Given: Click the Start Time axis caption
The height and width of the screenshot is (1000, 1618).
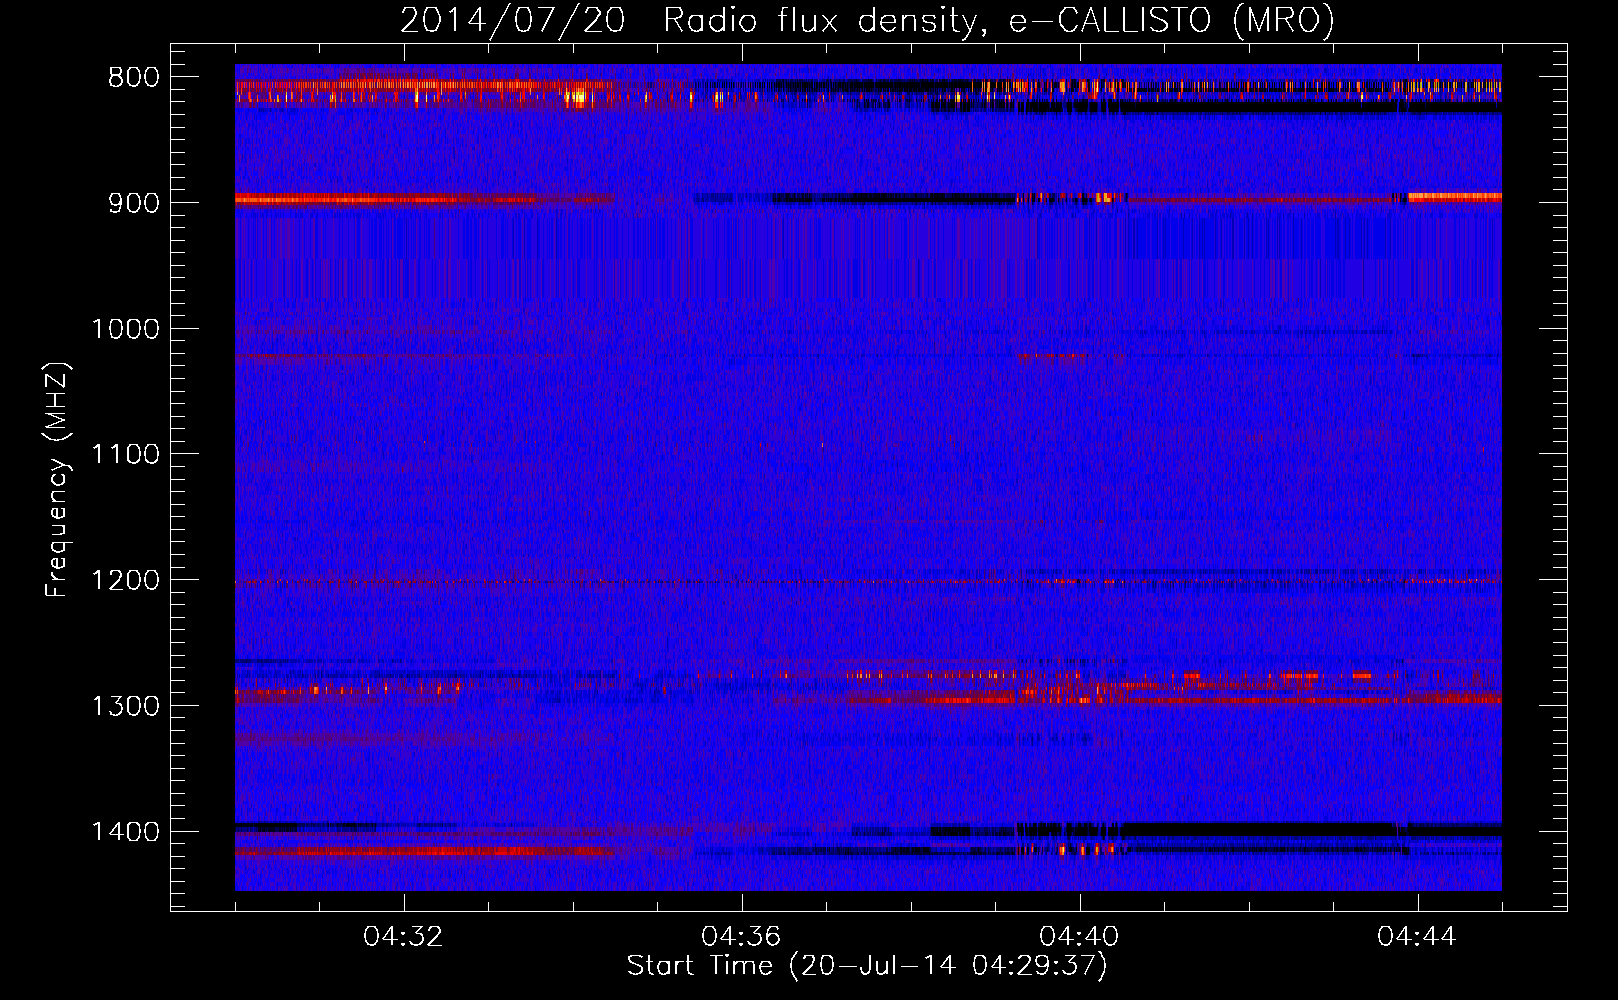Looking at the screenshot, I should tap(867, 966).
